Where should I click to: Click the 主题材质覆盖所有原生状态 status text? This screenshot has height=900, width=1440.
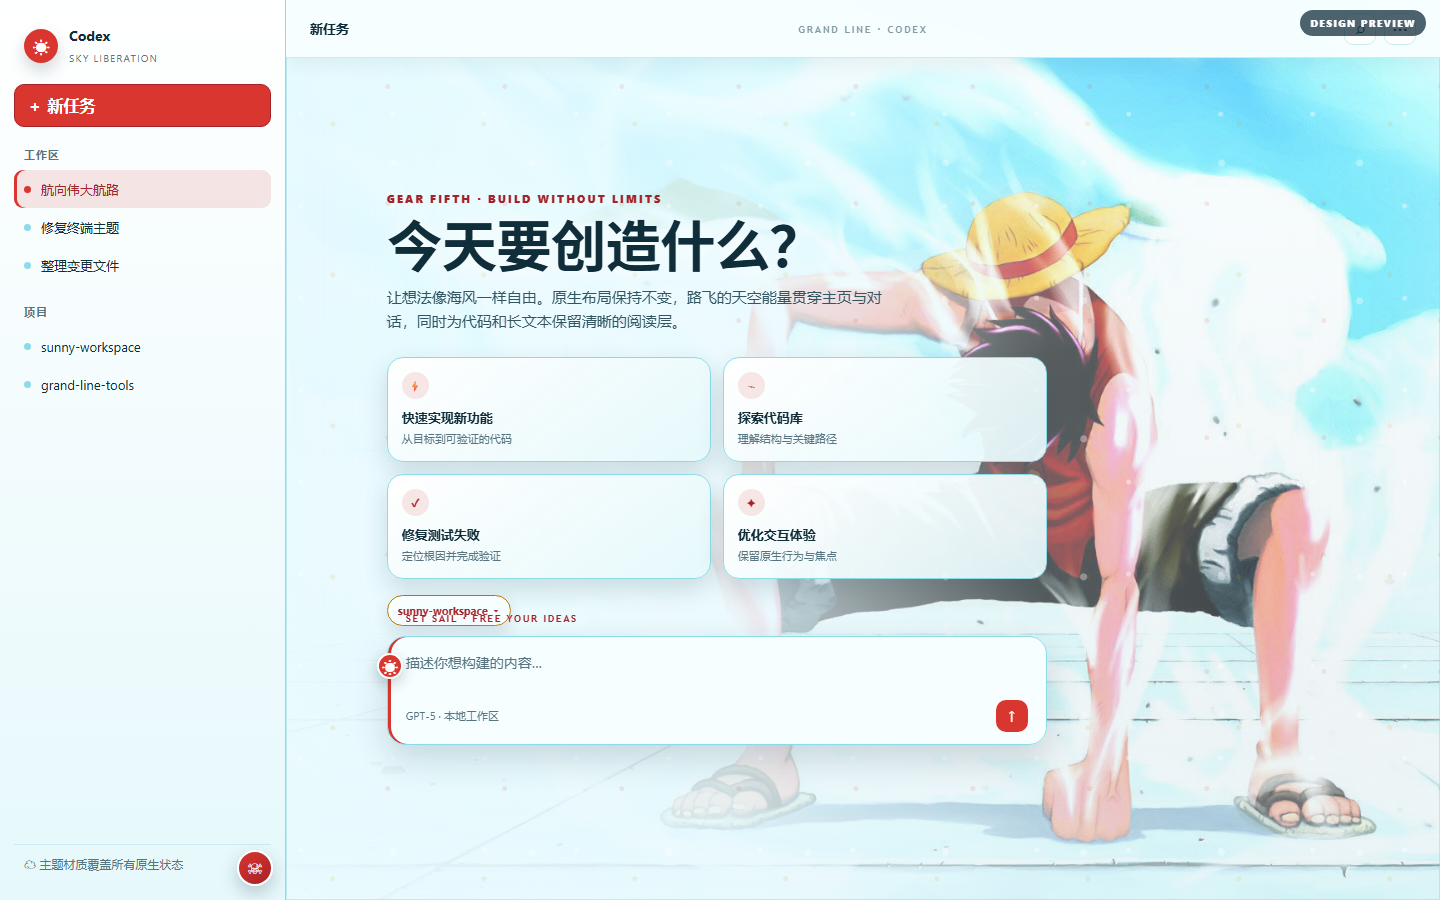[111, 865]
